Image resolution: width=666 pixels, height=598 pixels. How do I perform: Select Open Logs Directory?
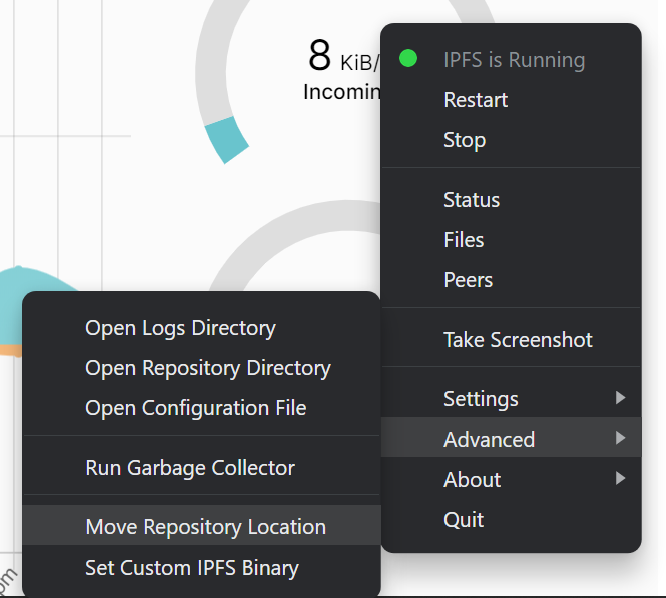click(180, 328)
